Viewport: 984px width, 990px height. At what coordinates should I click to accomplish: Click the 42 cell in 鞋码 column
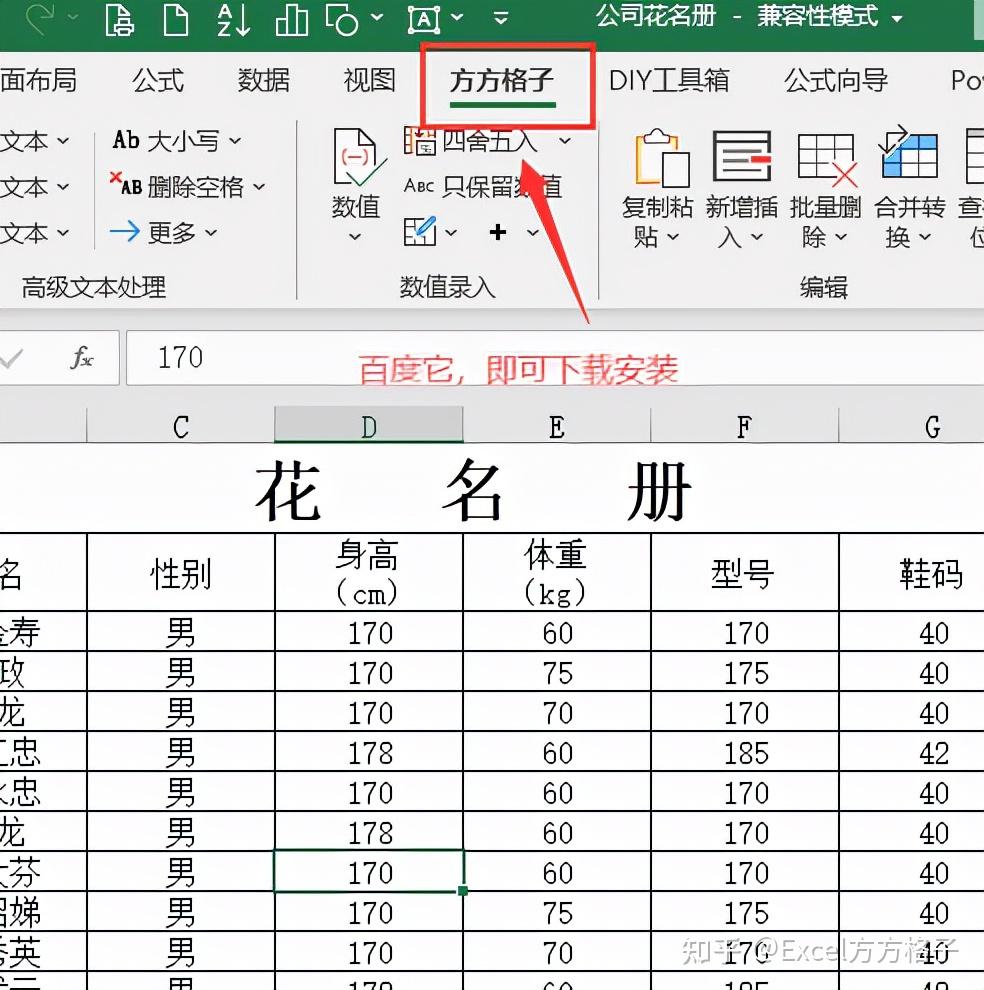coord(912,751)
